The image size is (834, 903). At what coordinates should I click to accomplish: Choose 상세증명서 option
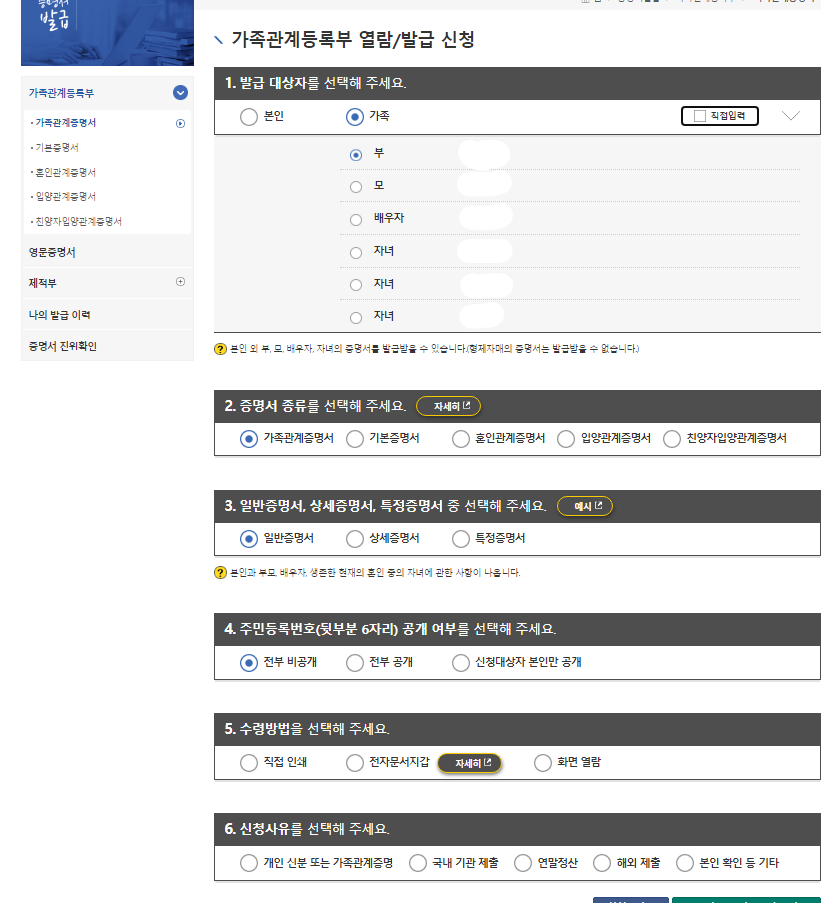pyautogui.click(x=355, y=539)
